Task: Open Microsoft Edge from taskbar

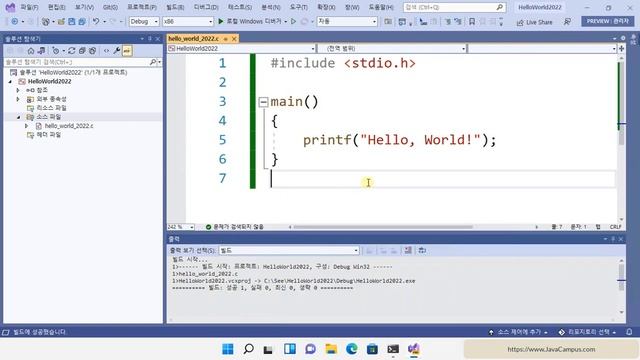Action: point(351,349)
